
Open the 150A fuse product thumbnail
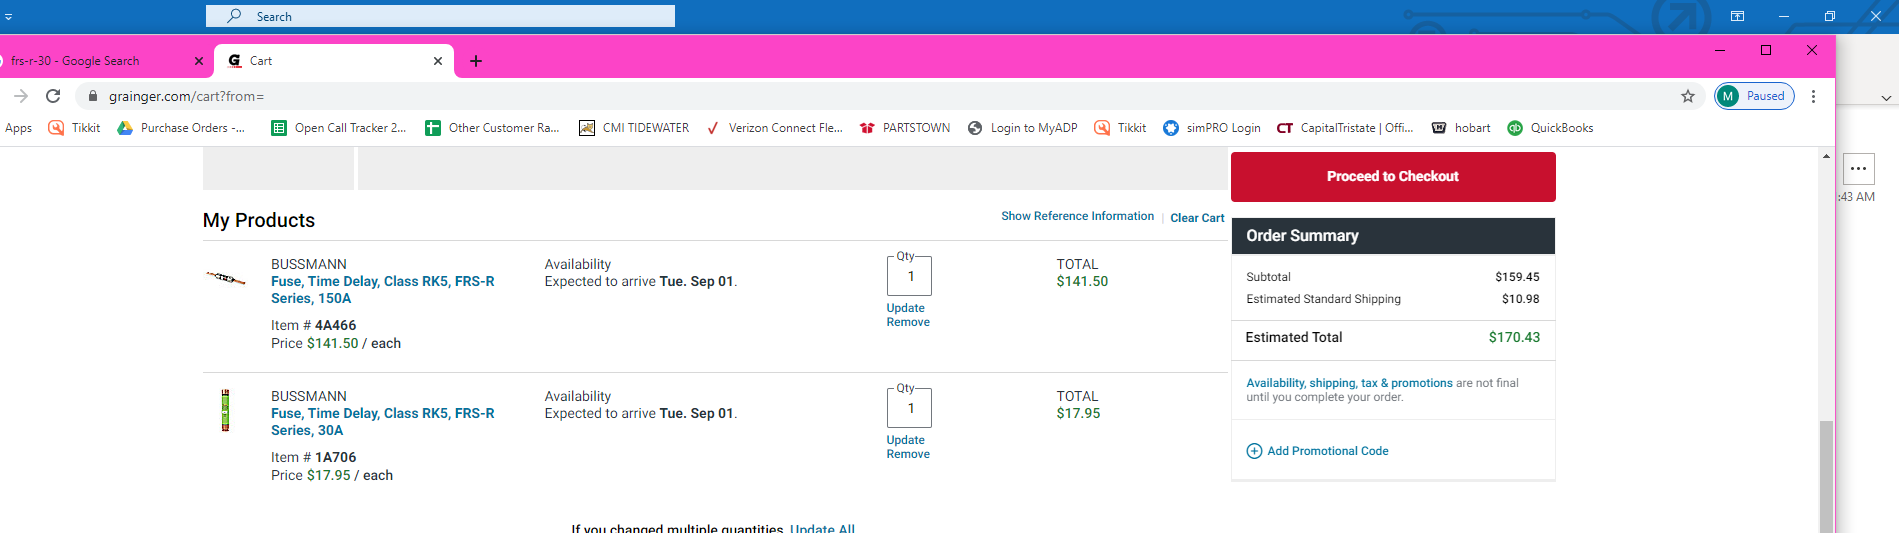tap(226, 278)
